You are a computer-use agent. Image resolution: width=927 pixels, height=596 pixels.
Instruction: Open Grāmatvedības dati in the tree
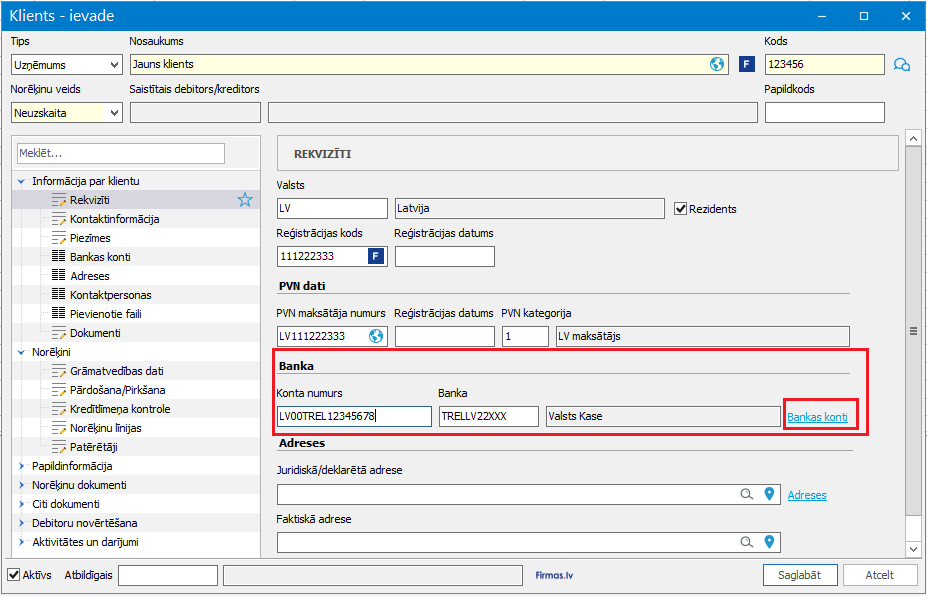pos(116,371)
